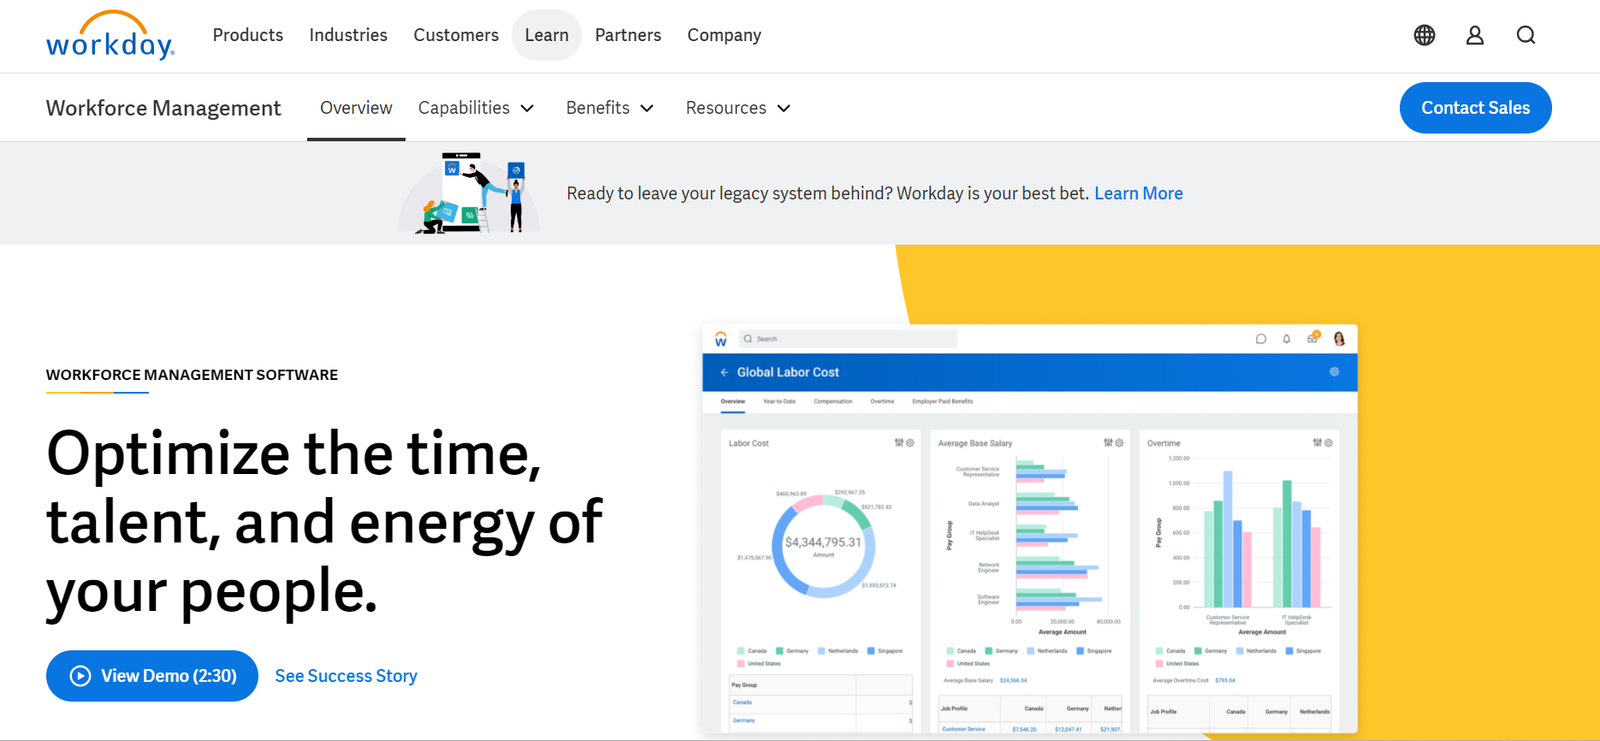
Task: Click the search magnifier icon
Action: [x=1526, y=35]
